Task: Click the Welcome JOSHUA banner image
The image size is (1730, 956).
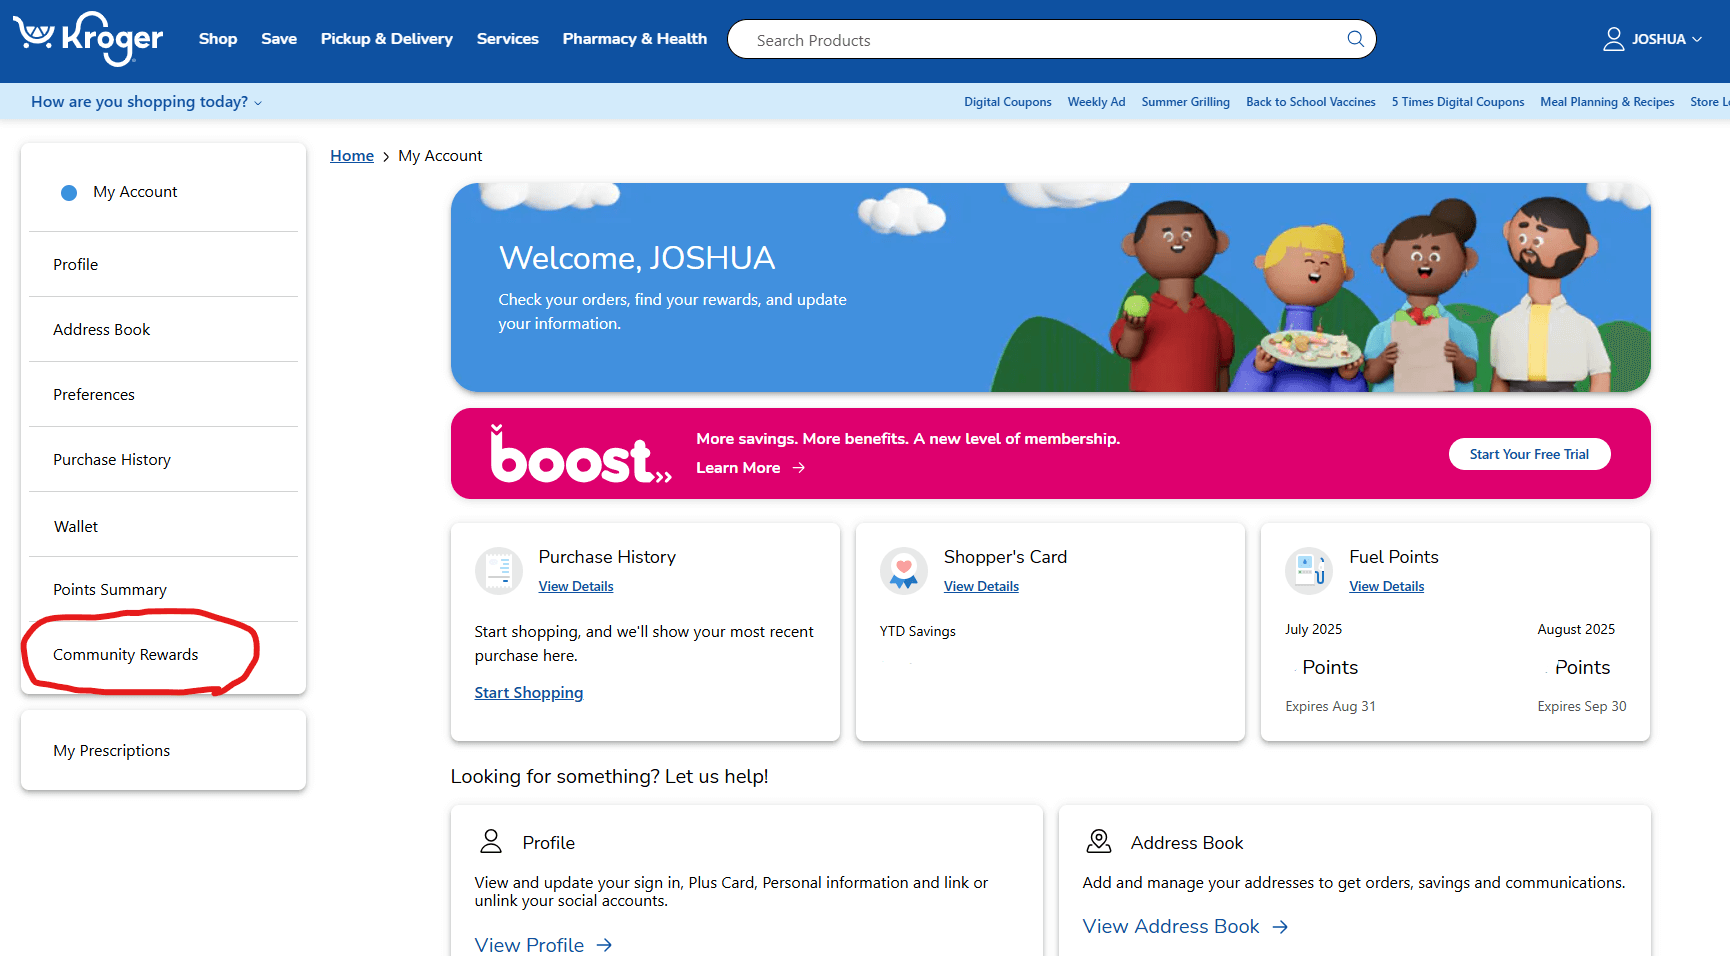Action: pyautogui.click(x=1050, y=287)
